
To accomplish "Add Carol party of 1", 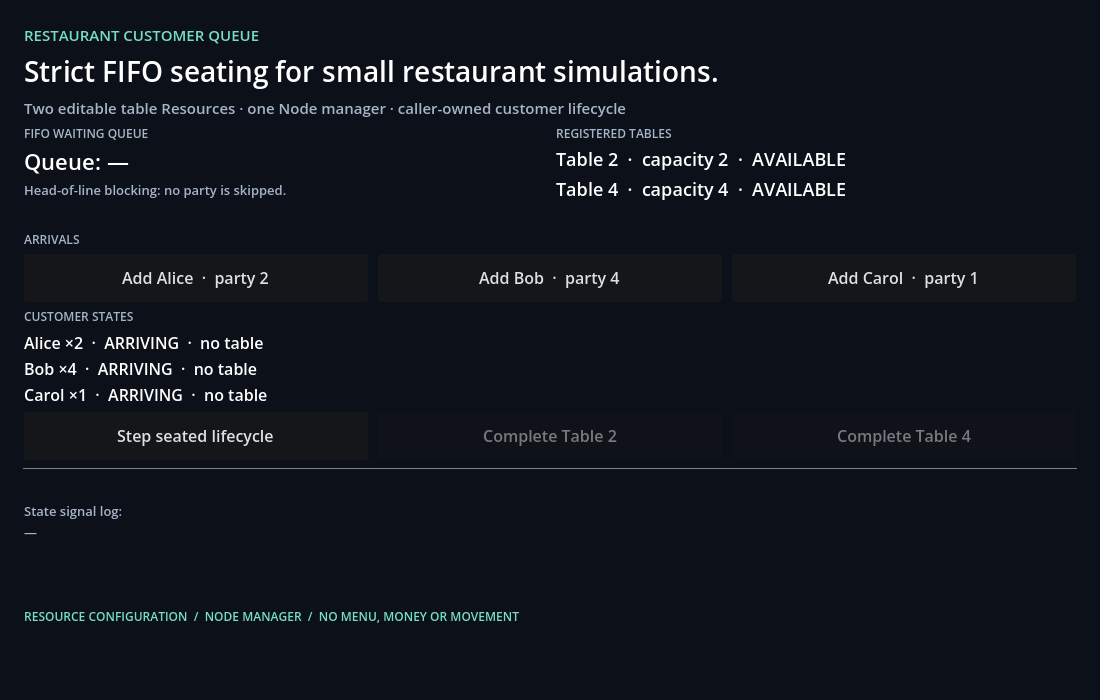I will tap(904, 278).
